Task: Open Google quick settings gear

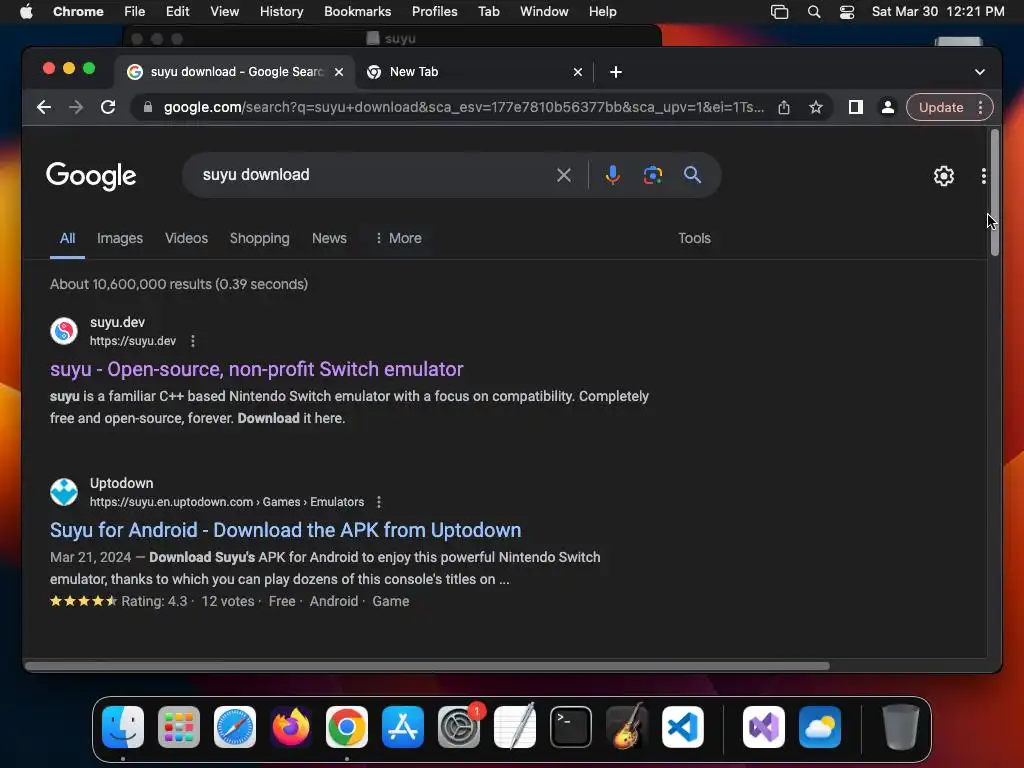Action: (x=944, y=176)
